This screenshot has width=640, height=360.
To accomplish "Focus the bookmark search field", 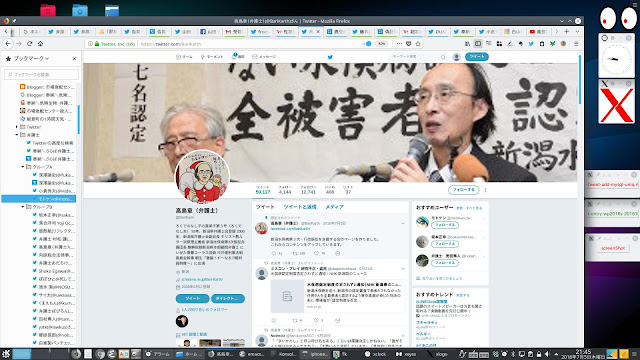I will pos(42,74).
